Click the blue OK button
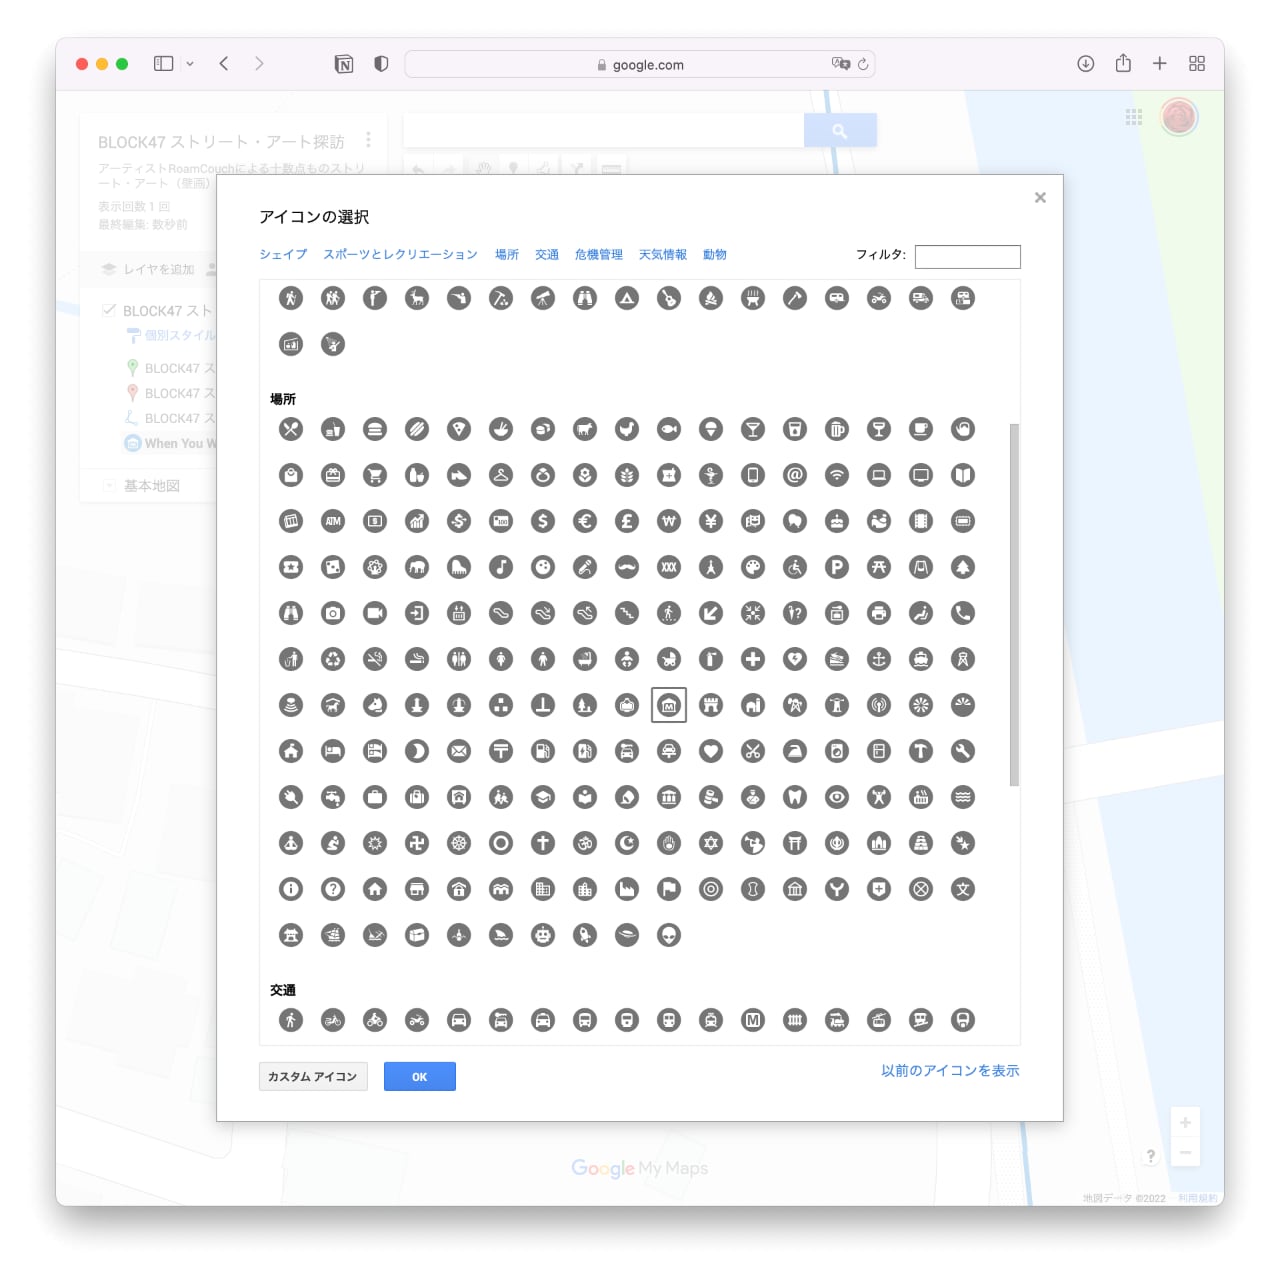Screen dimensions: 1280x1280 tap(419, 1077)
